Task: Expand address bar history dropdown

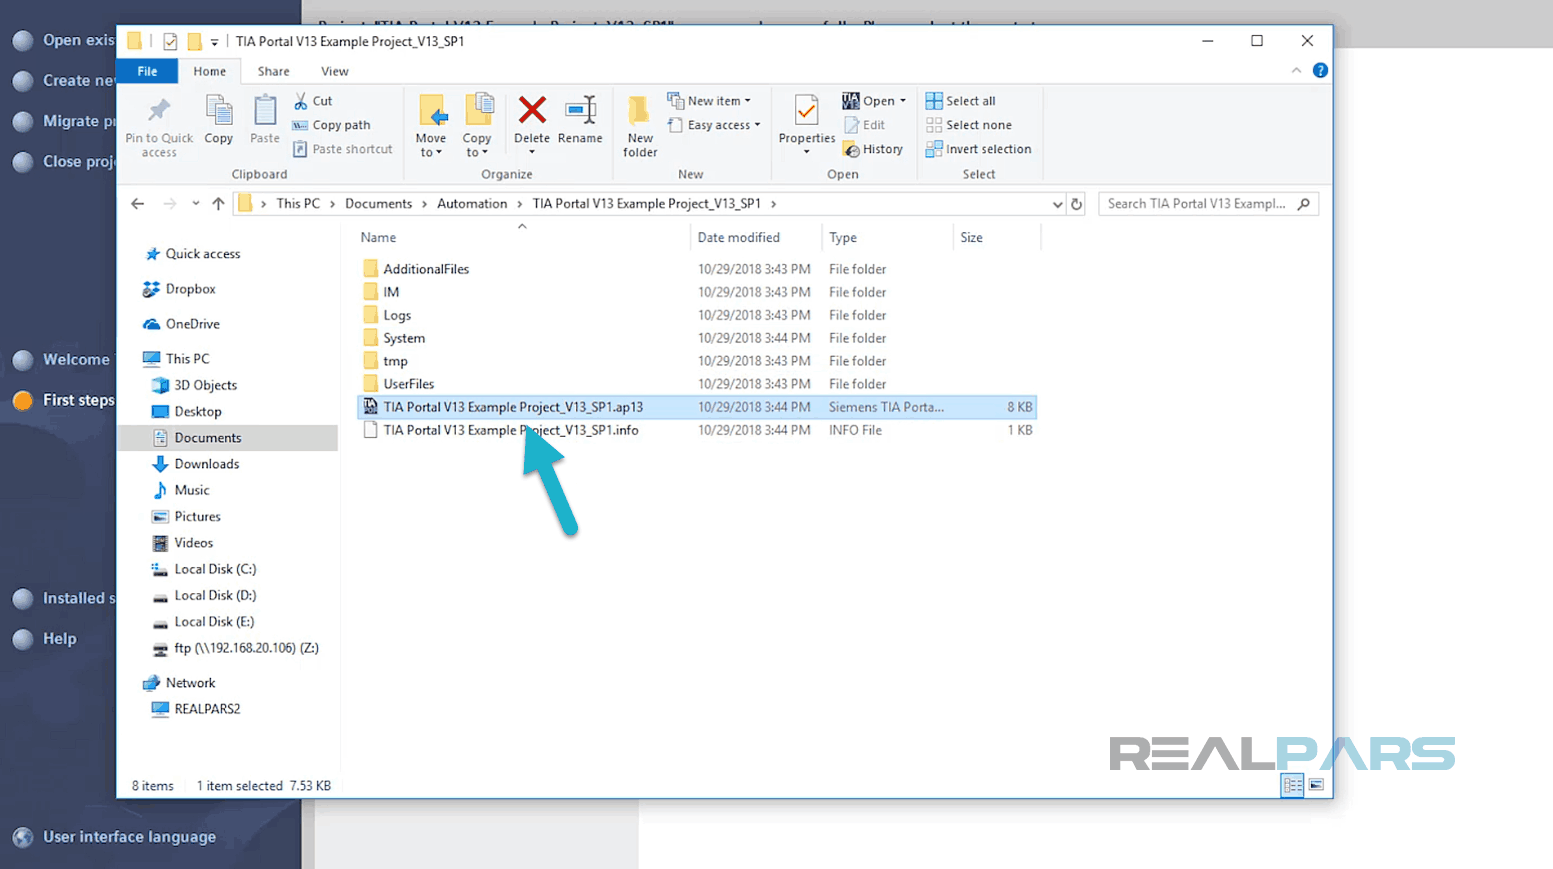Action: point(1057,204)
